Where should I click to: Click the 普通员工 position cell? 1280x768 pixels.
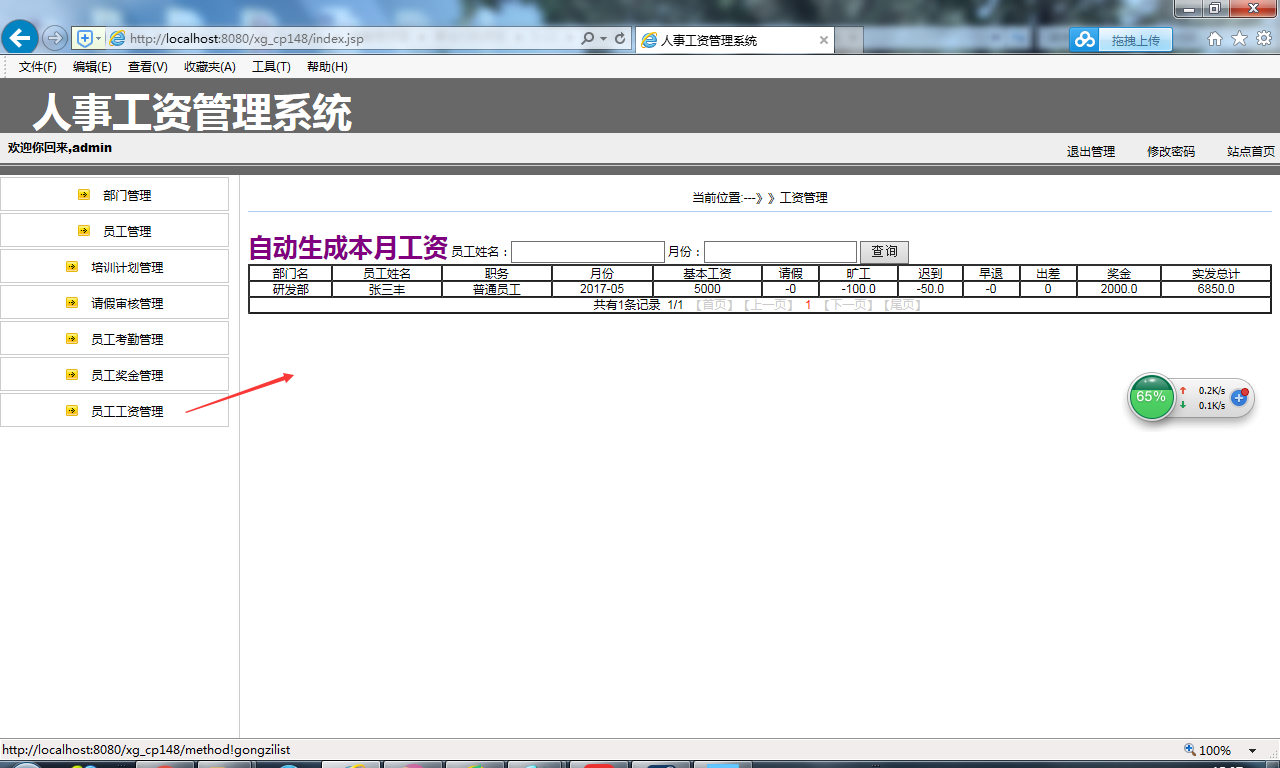pos(497,289)
